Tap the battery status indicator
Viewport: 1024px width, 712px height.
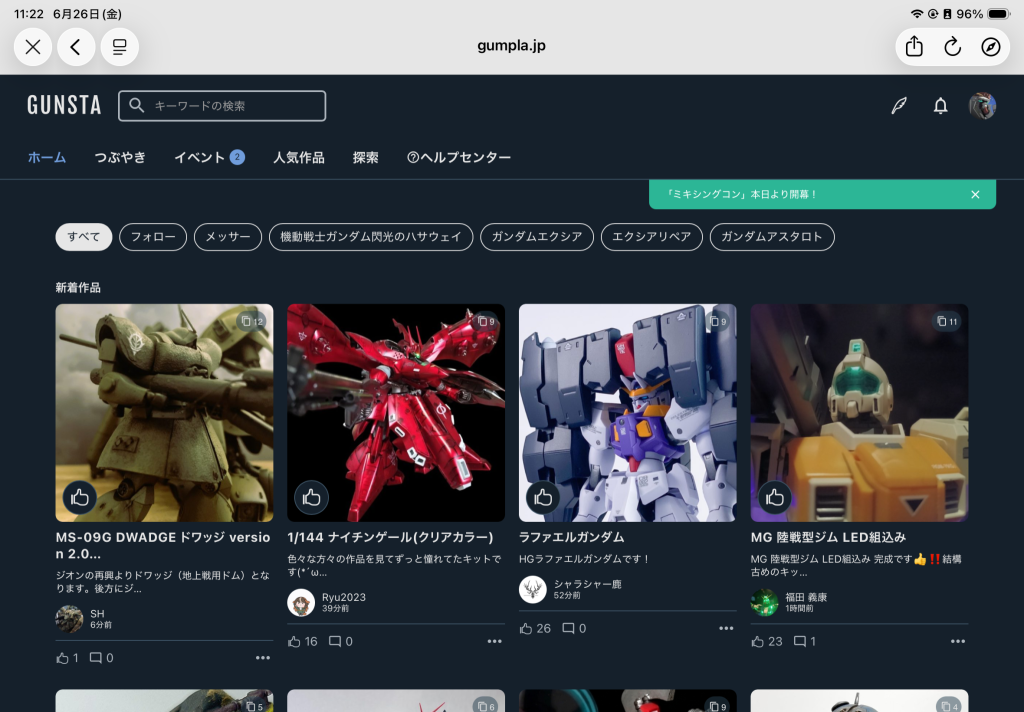coord(999,14)
